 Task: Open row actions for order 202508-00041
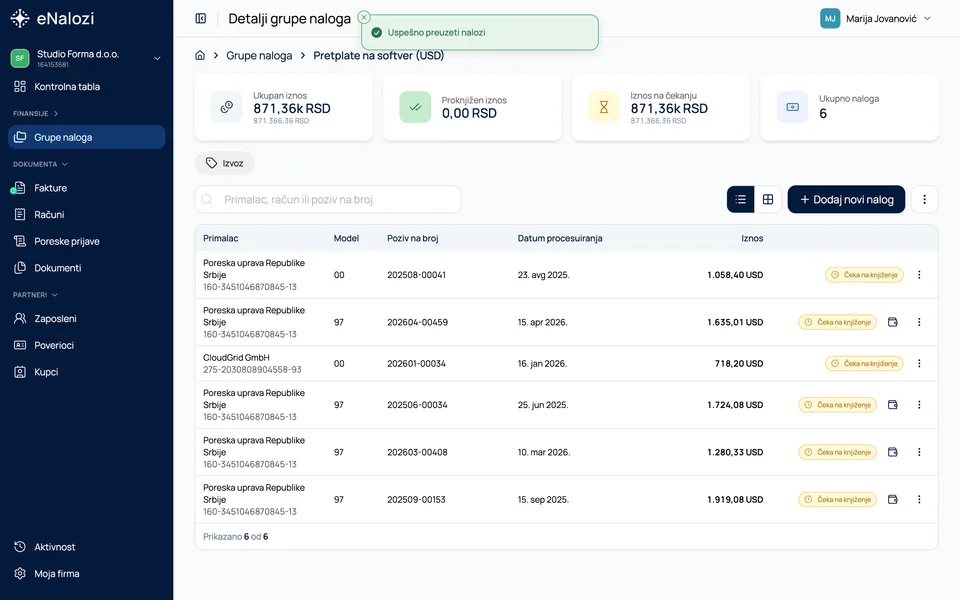point(919,275)
